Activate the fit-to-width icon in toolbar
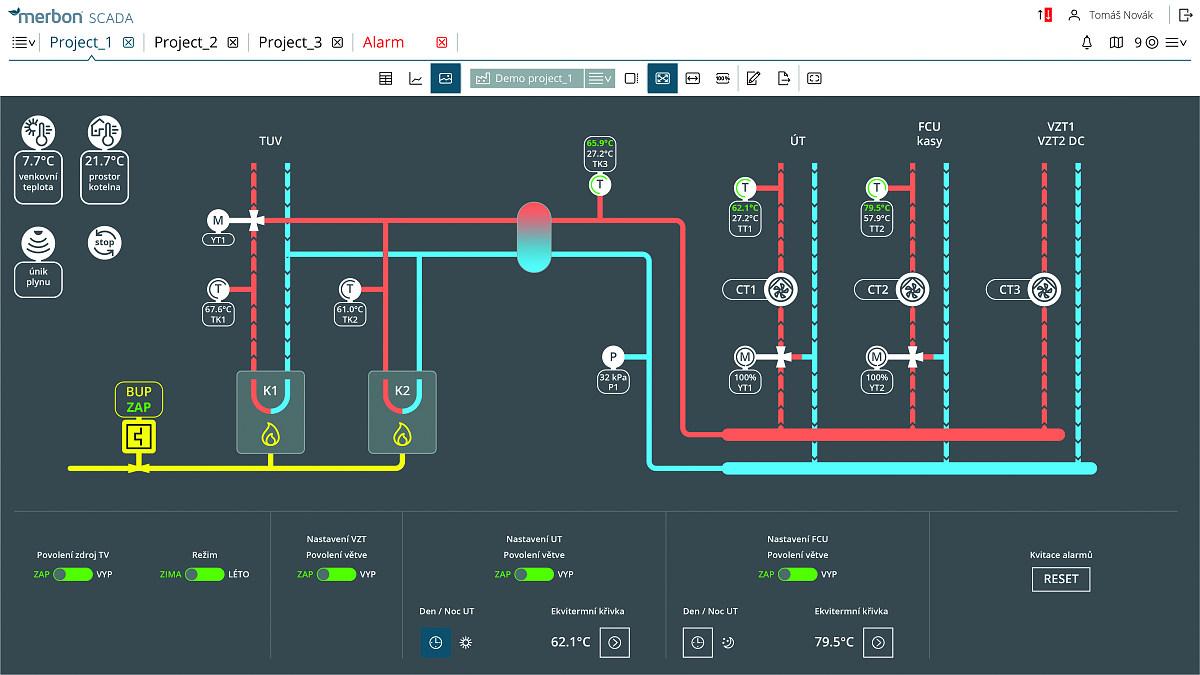 click(694, 78)
